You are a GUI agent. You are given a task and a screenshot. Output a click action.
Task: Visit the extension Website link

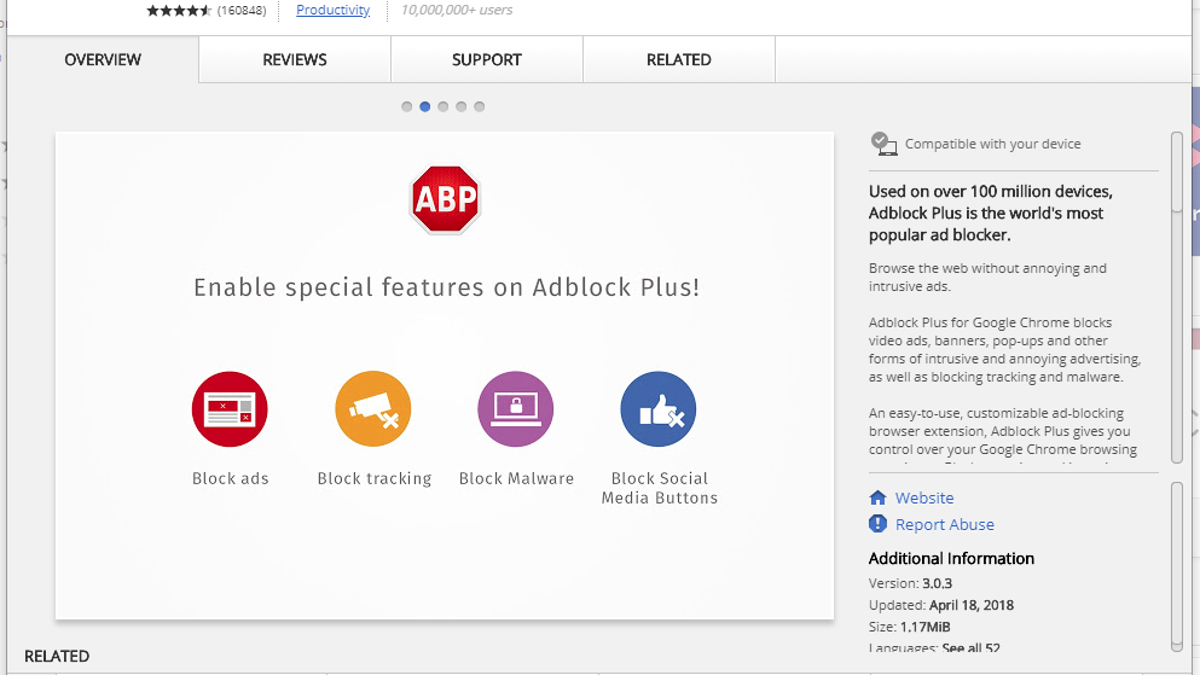[x=924, y=498]
